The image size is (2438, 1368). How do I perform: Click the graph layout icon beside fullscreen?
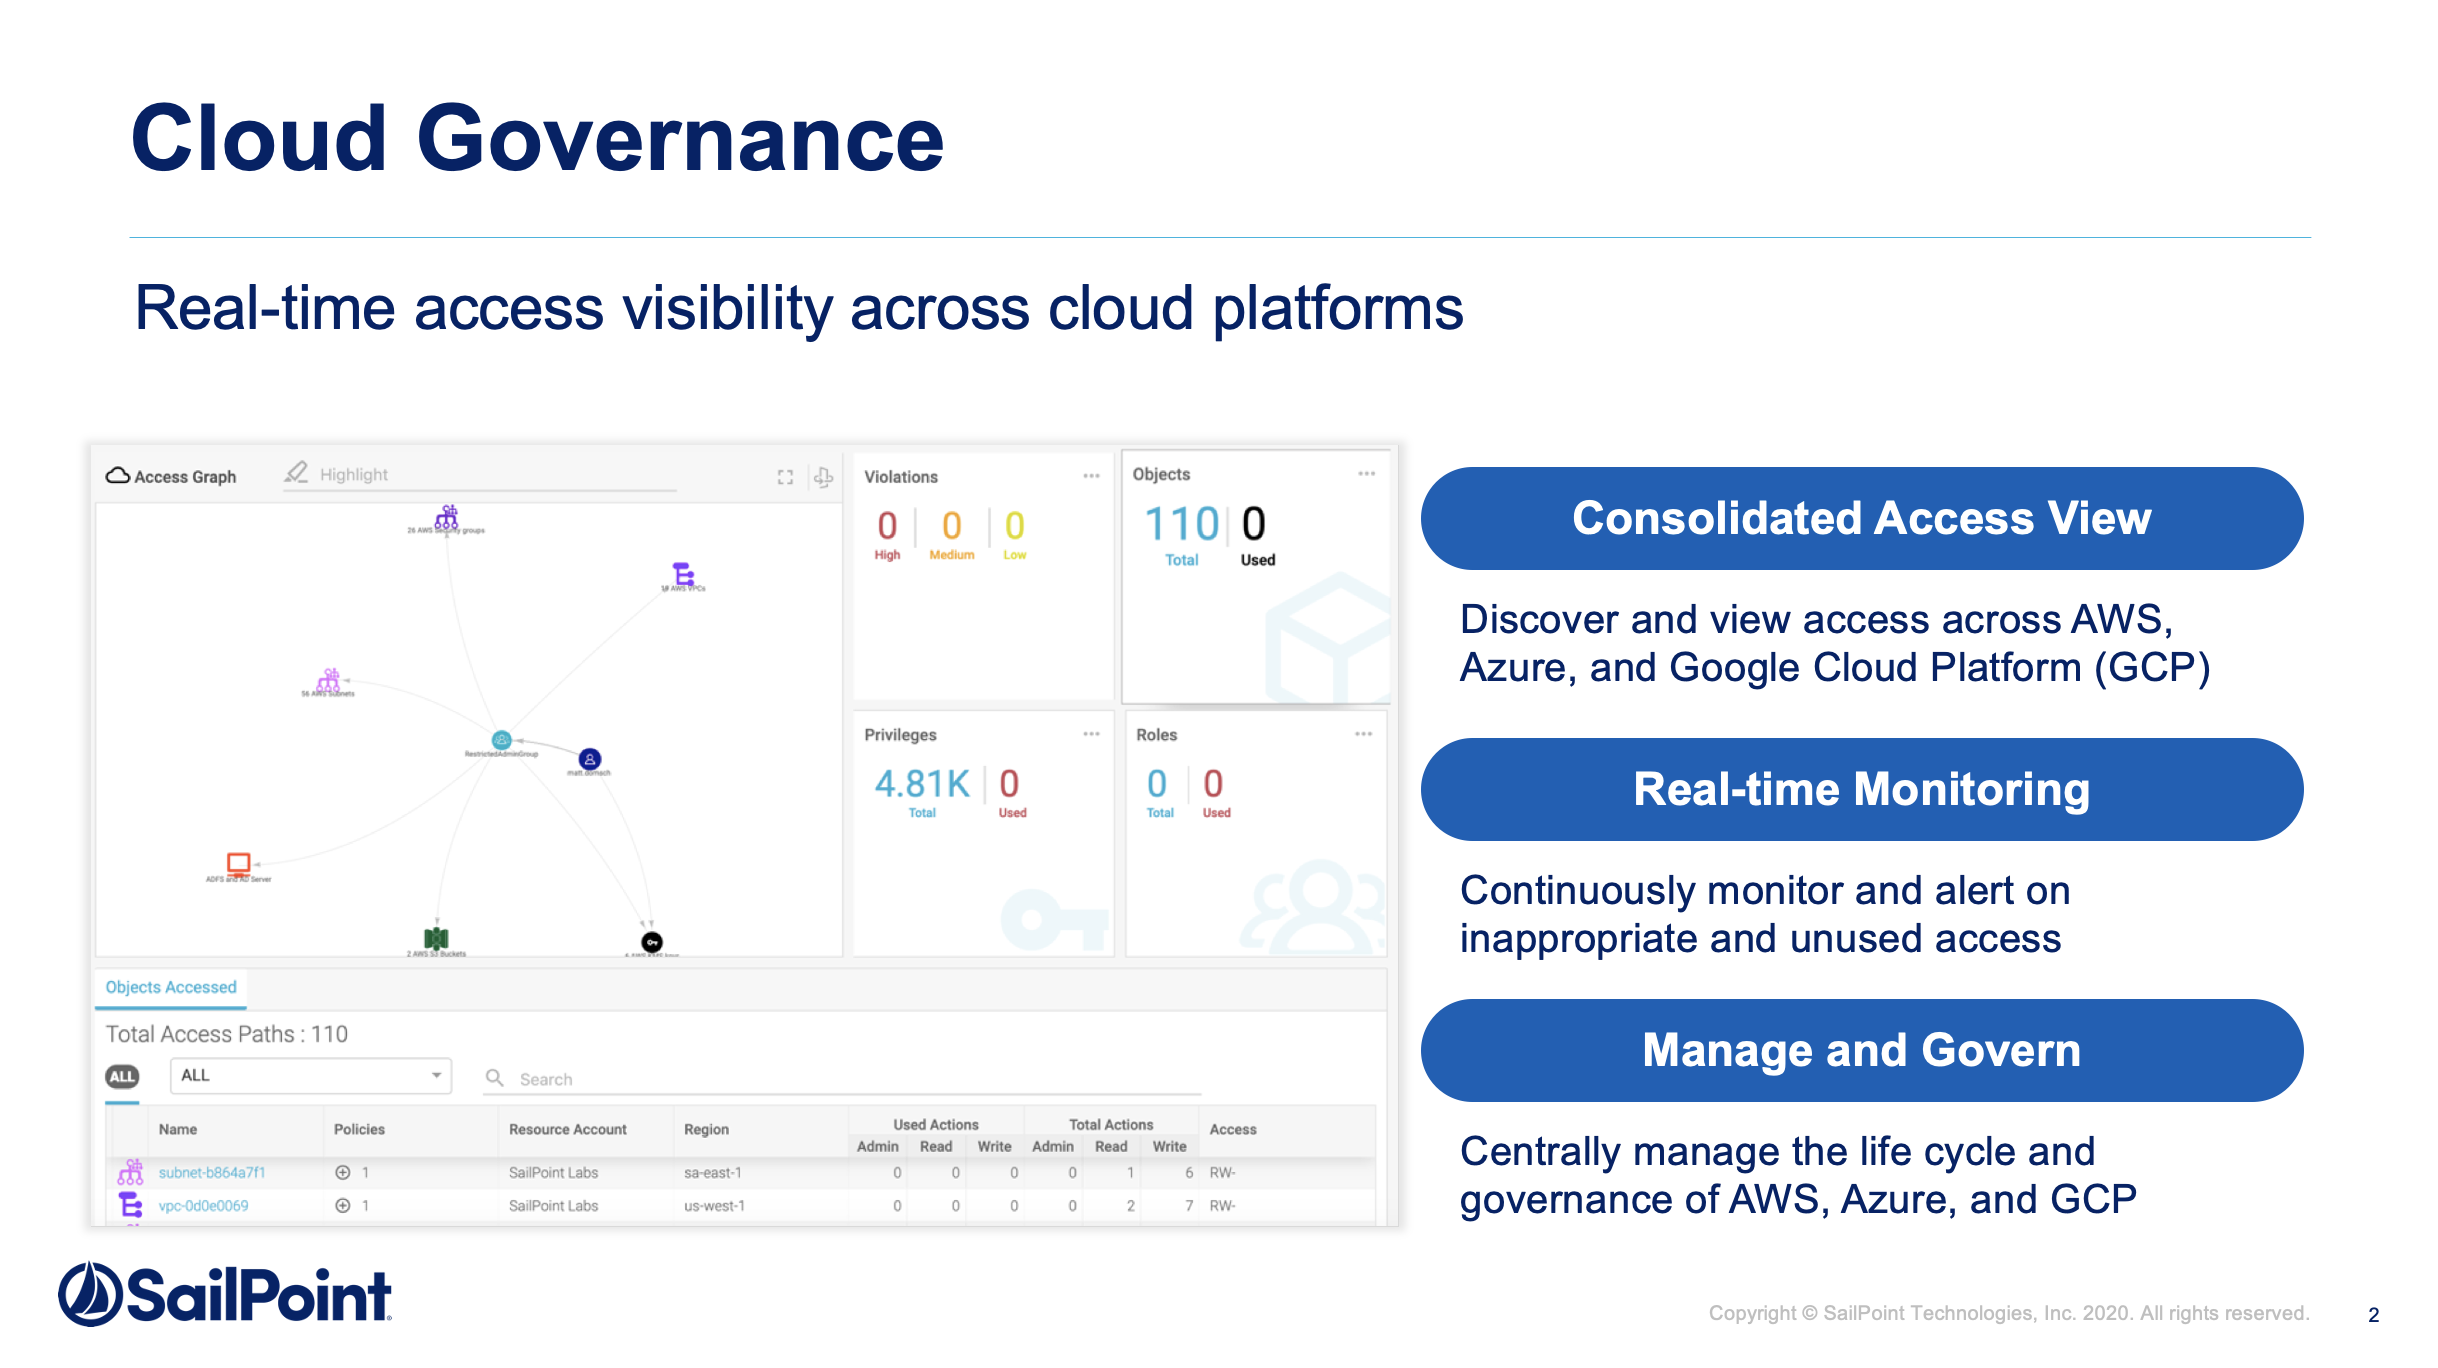coord(823,477)
